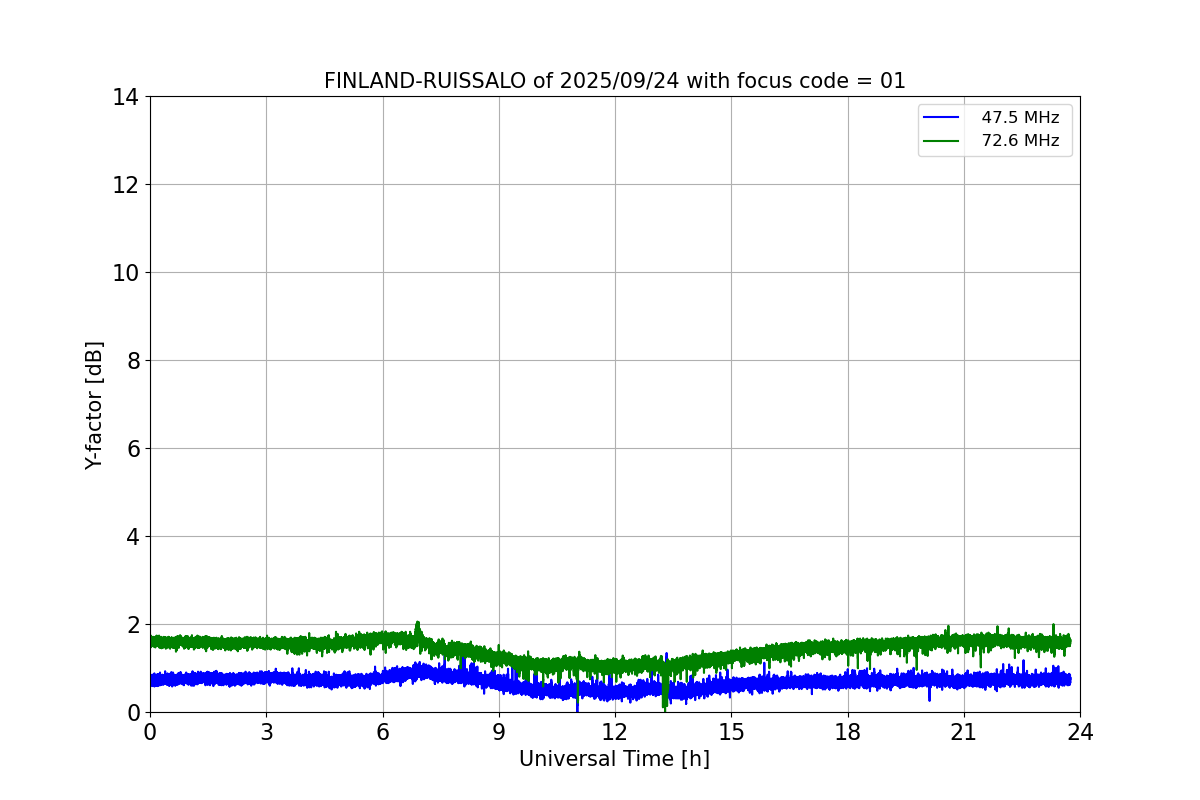Click the Y-factor [dB] axis label

[x=94, y=405]
